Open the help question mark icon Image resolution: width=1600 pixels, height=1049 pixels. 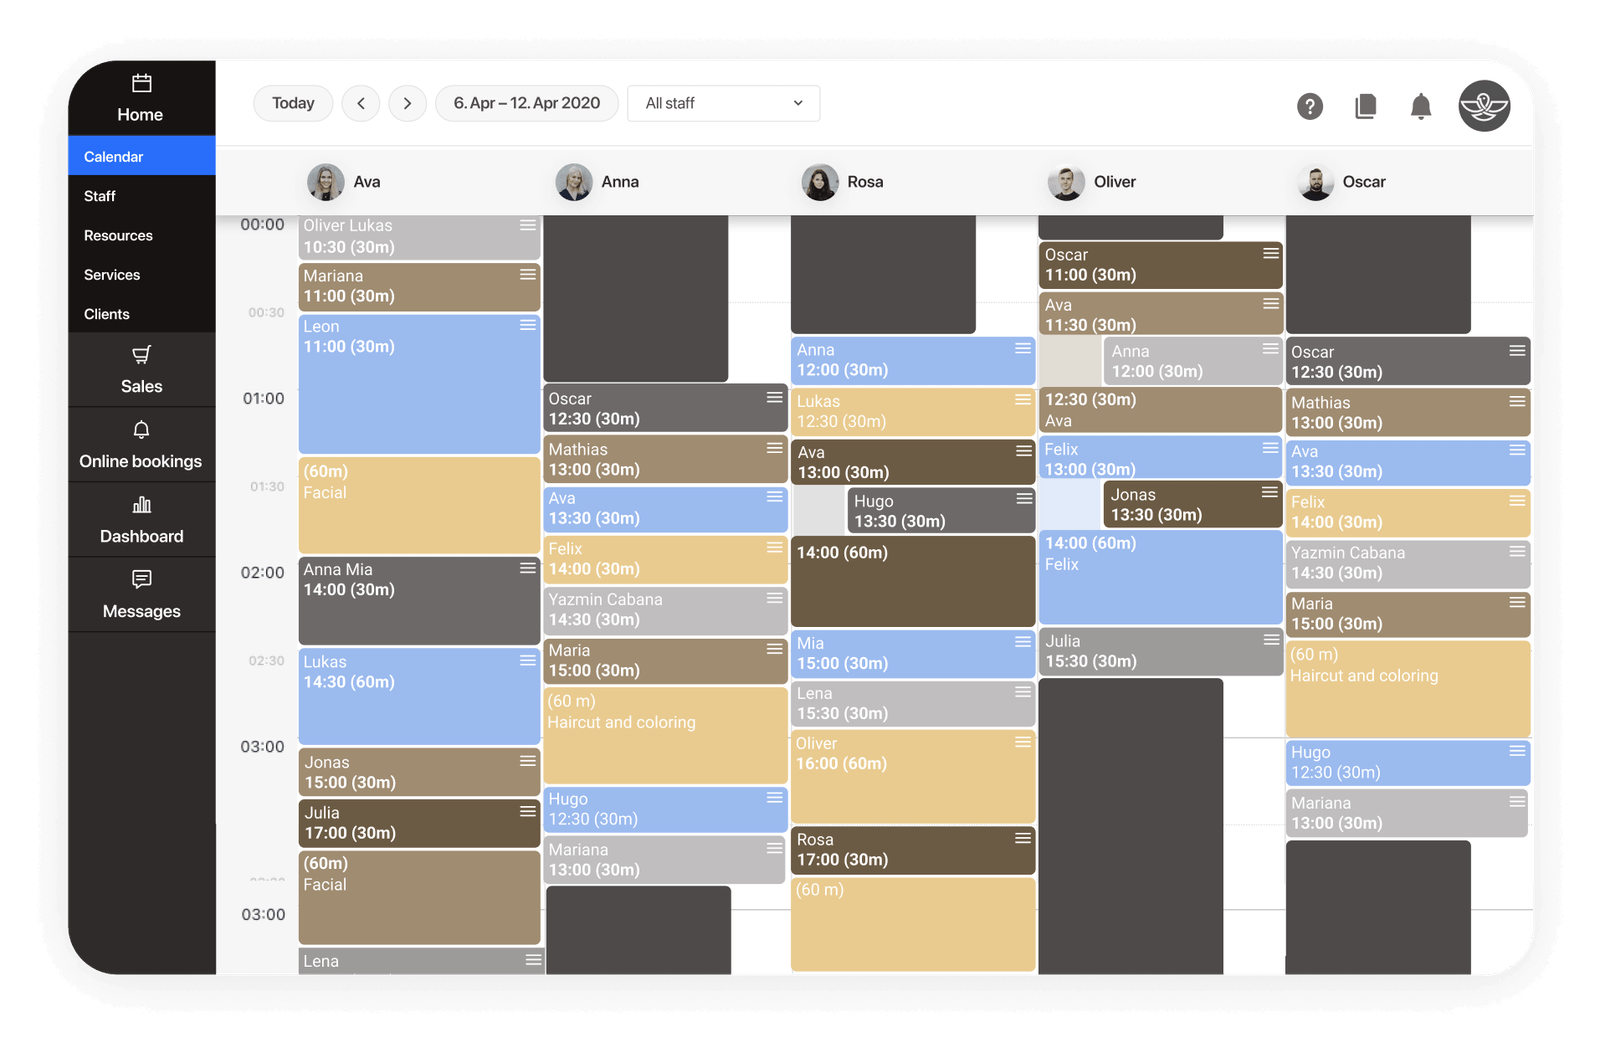click(1309, 106)
